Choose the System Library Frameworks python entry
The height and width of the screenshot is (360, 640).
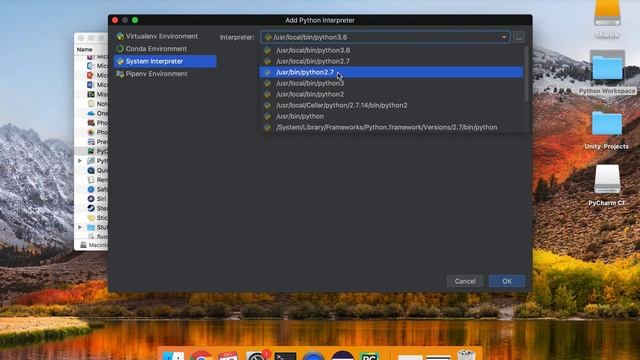(x=391, y=127)
